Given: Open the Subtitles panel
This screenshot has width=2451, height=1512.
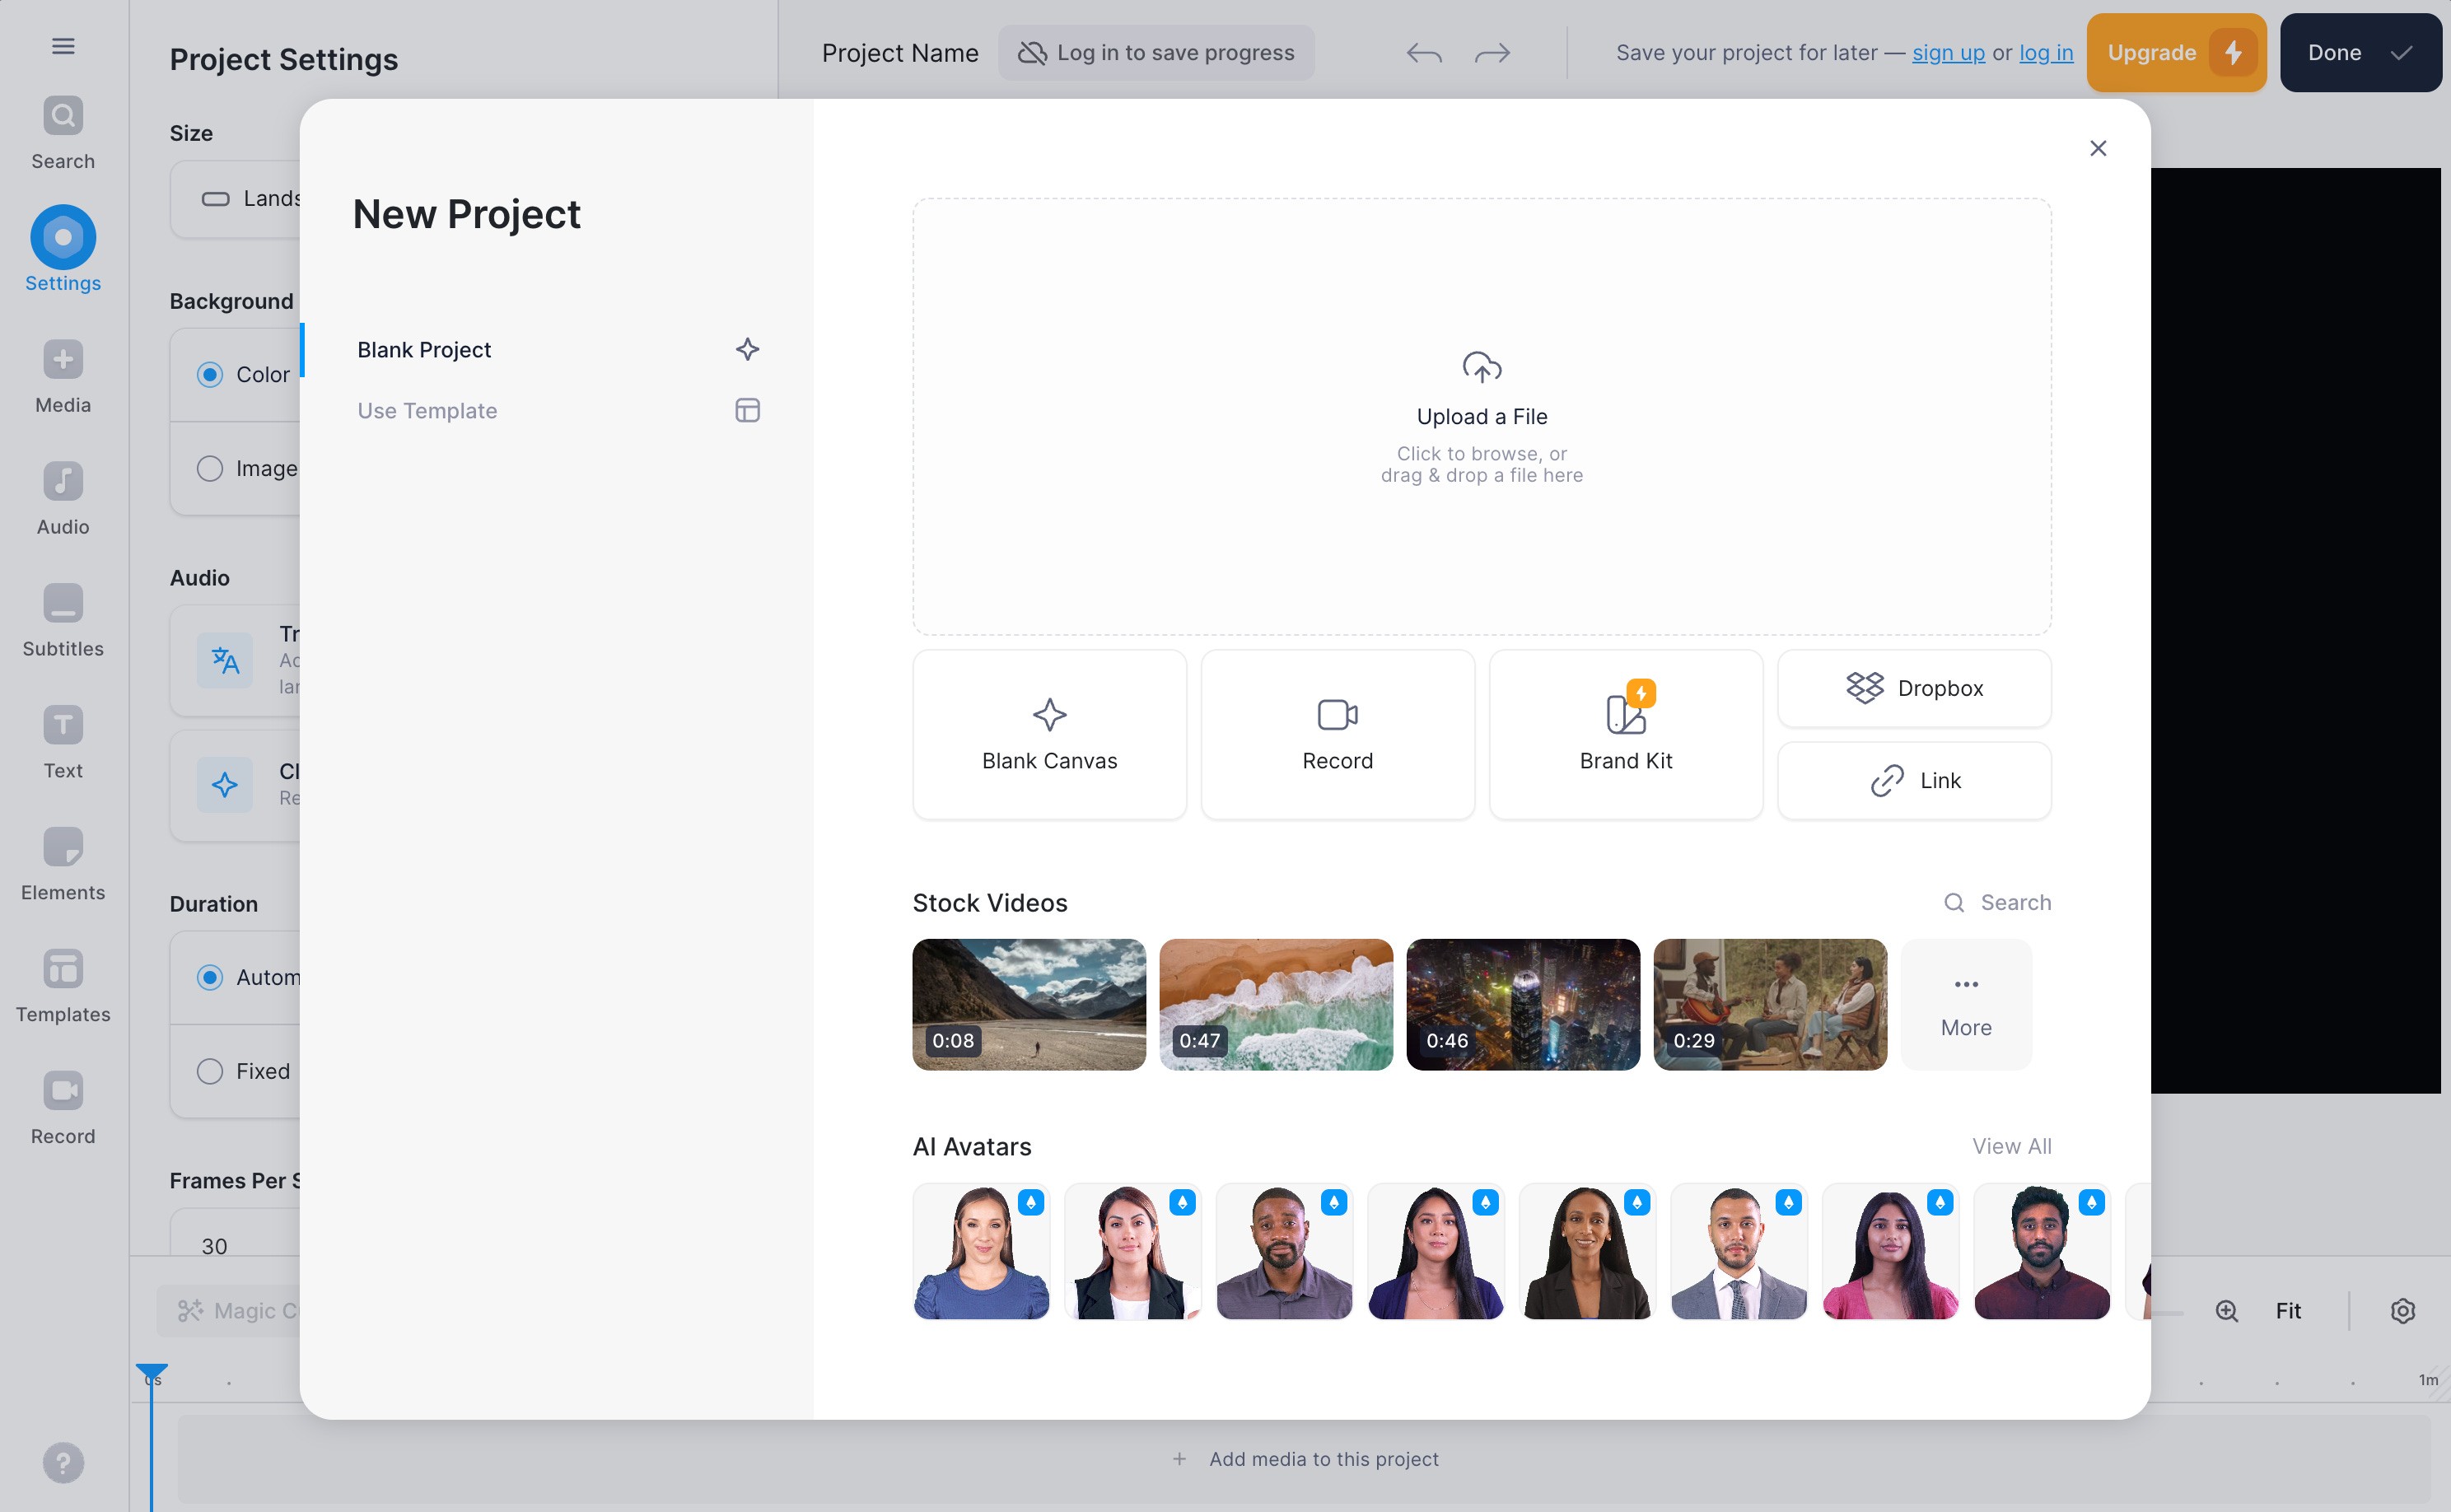Looking at the screenshot, I should 62,618.
